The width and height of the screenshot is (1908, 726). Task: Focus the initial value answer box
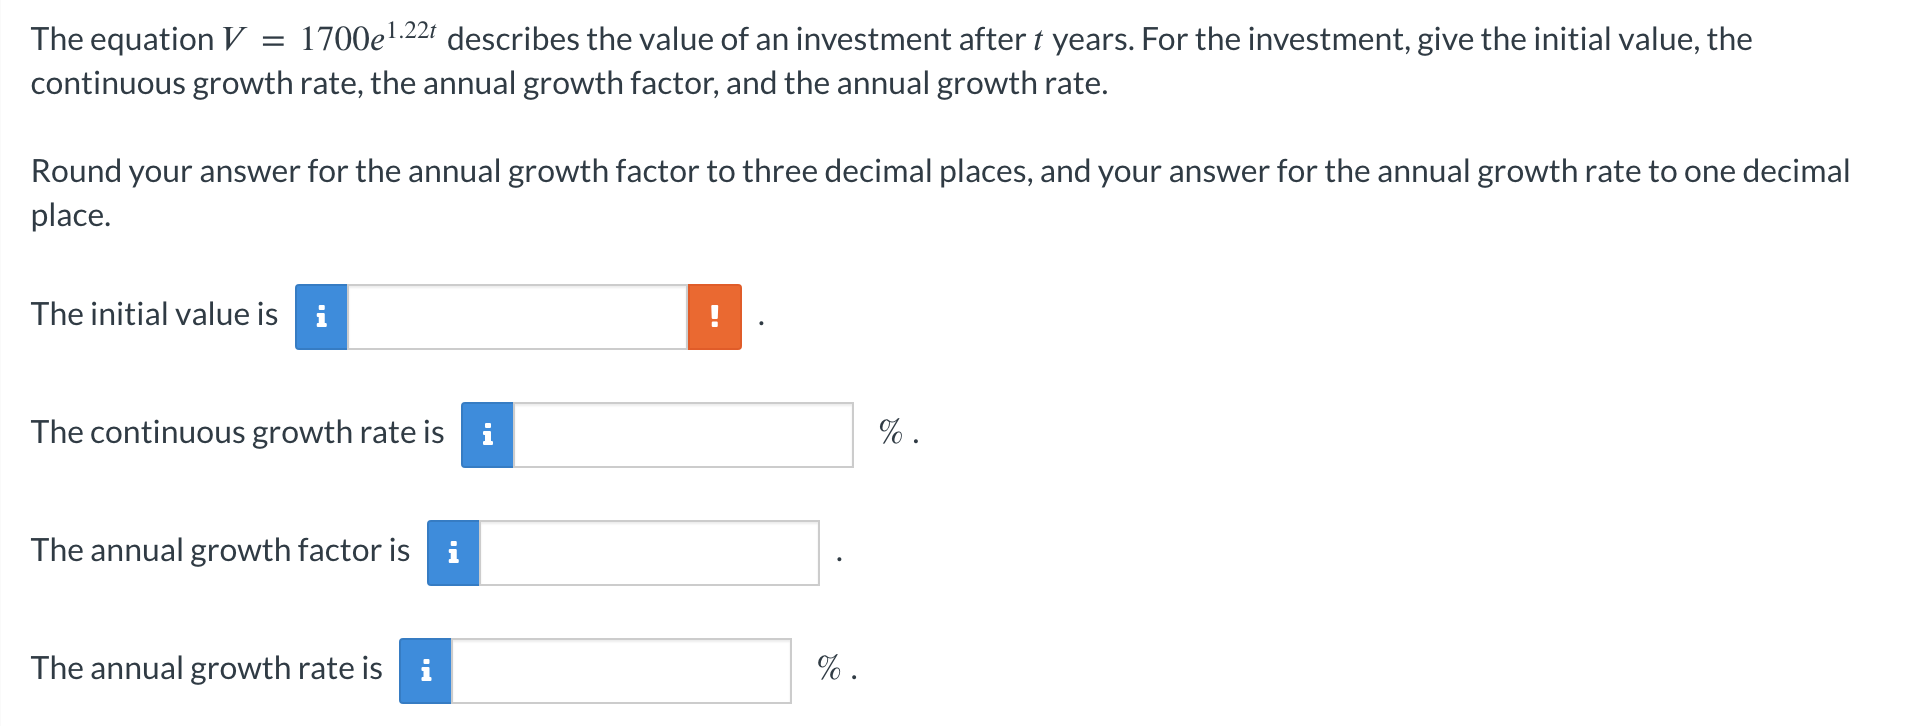[x=517, y=317]
